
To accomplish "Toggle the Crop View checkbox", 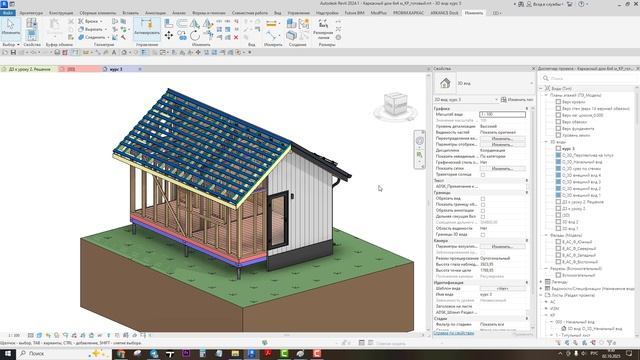I will tap(483, 199).
